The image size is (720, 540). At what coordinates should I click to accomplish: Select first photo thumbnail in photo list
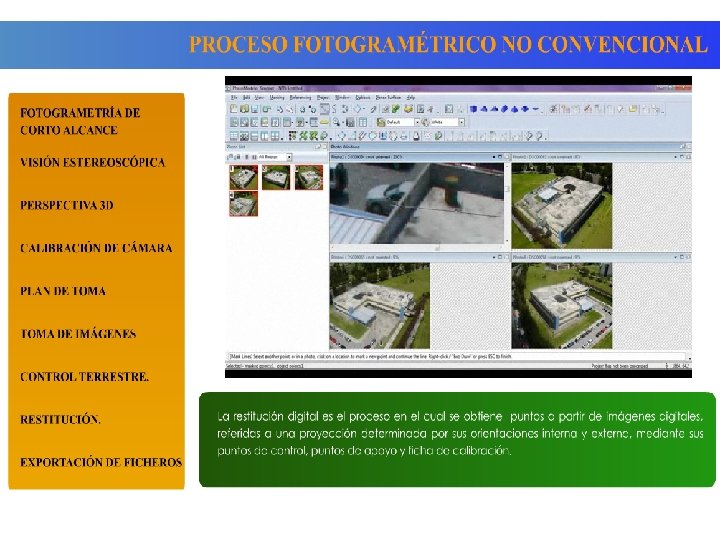(x=243, y=177)
